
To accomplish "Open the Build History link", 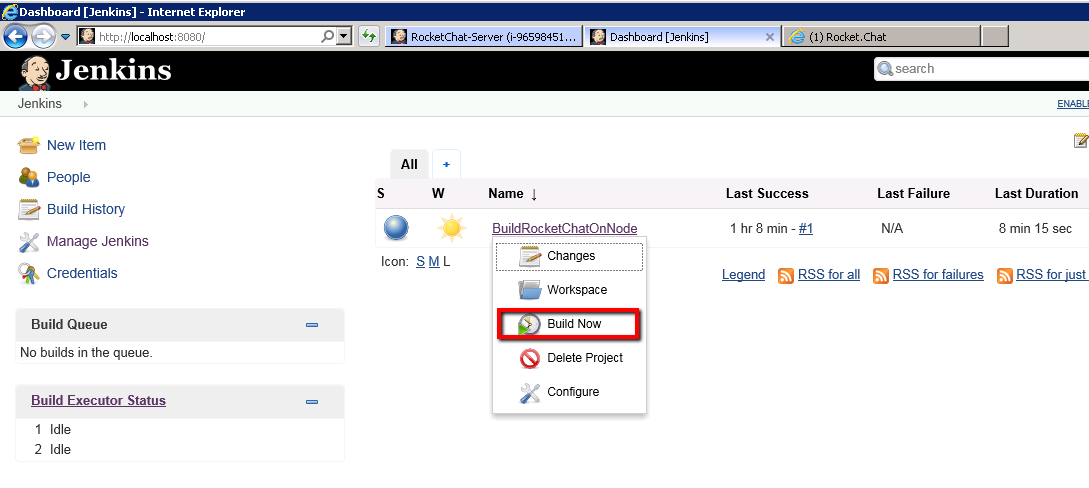I will tap(86, 209).
